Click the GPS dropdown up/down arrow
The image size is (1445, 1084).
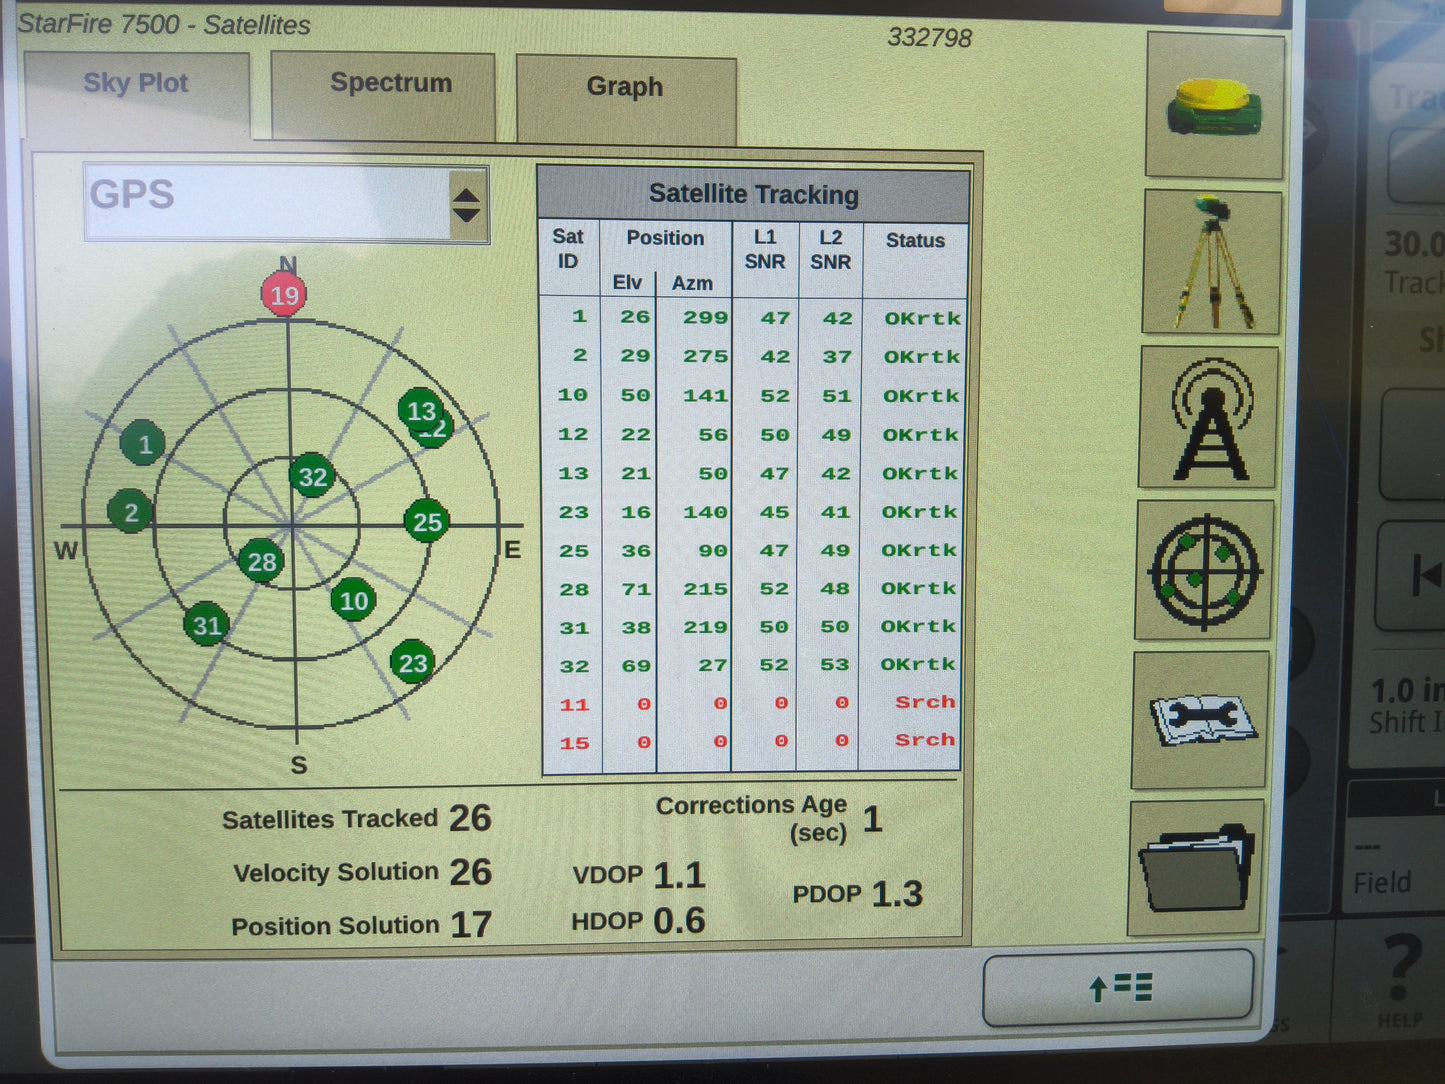pos(467,204)
